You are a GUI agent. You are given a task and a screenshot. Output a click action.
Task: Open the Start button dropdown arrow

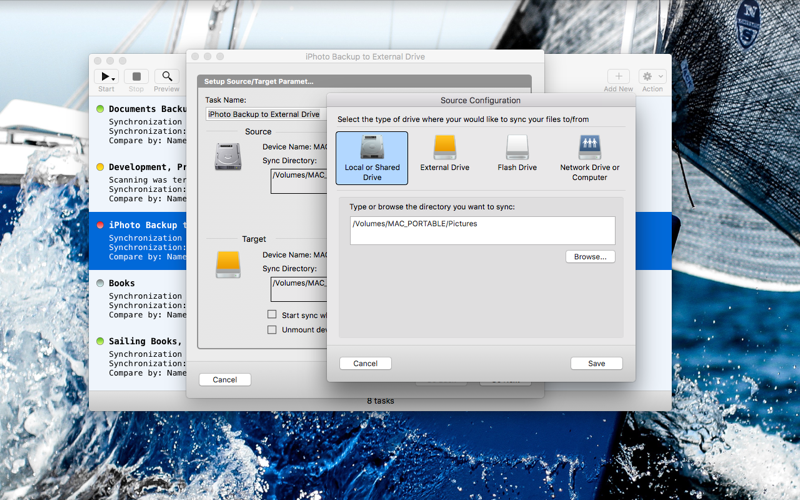pyautogui.click(x=114, y=78)
